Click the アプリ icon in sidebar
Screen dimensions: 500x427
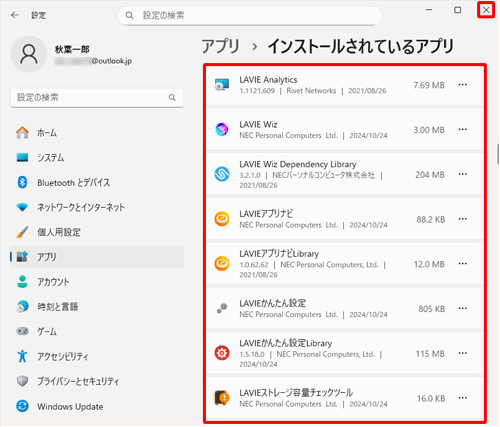[22, 257]
